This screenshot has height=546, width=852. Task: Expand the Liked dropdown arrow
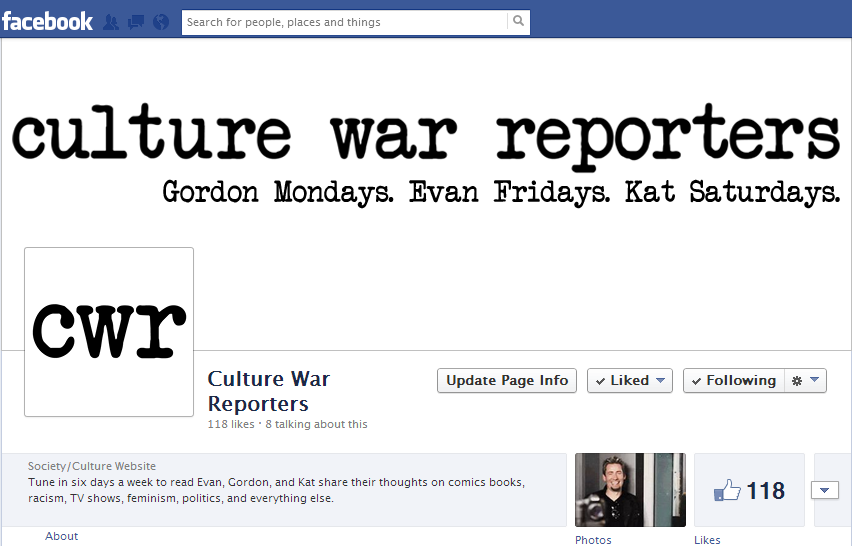(660, 380)
